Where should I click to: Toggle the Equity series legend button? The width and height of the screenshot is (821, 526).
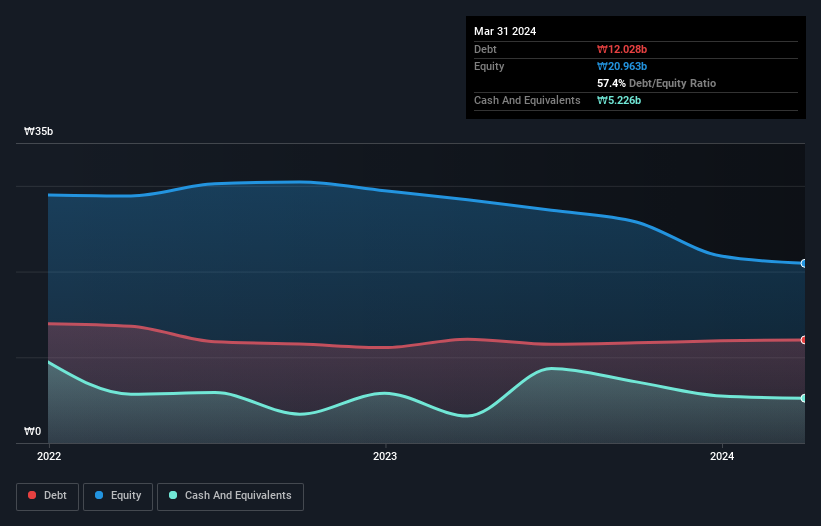118,496
